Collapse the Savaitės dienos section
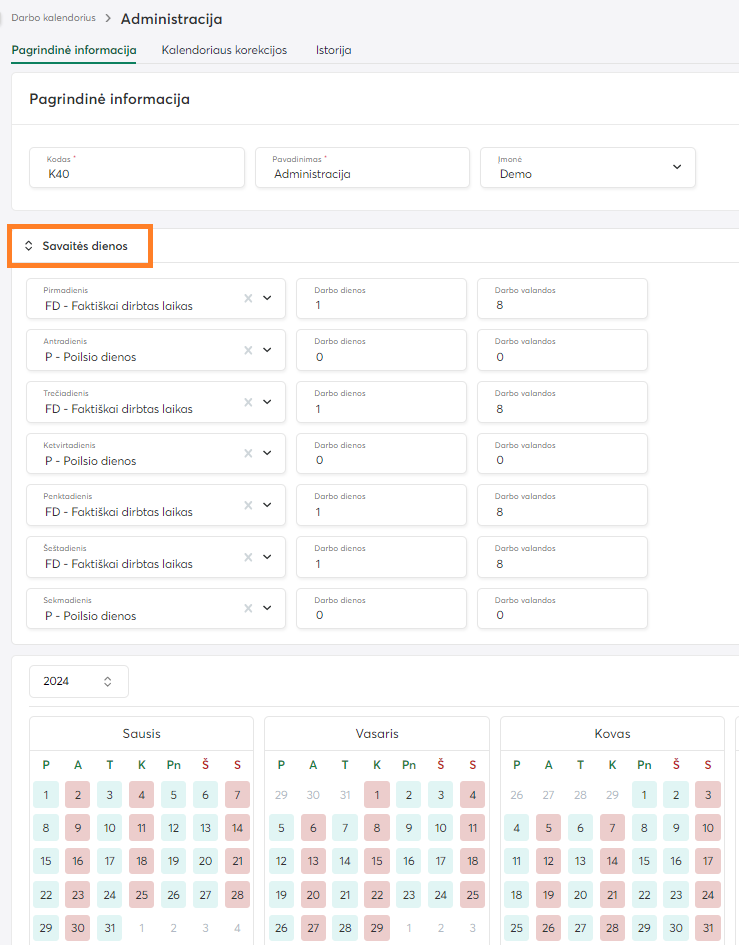Image resolution: width=739 pixels, height=945 pixels. [x=80, y=246]
